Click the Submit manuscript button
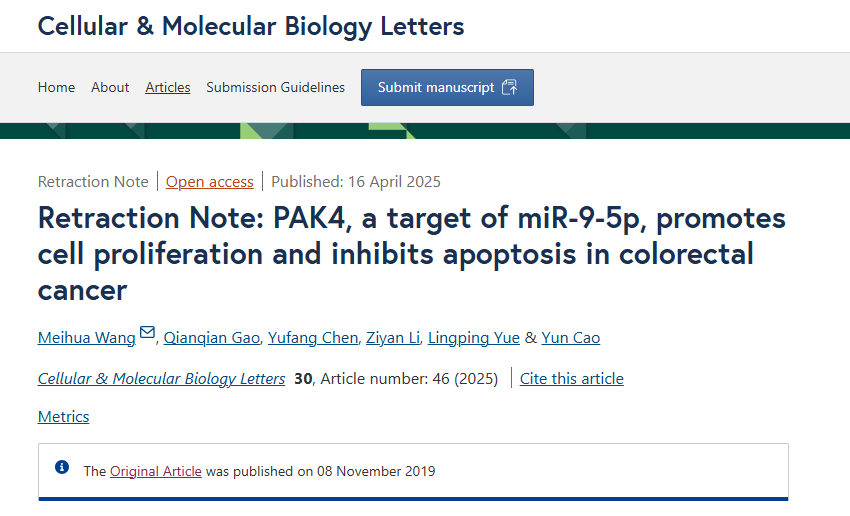This screenshot has width=850, height=516. [x=447, y=87]
